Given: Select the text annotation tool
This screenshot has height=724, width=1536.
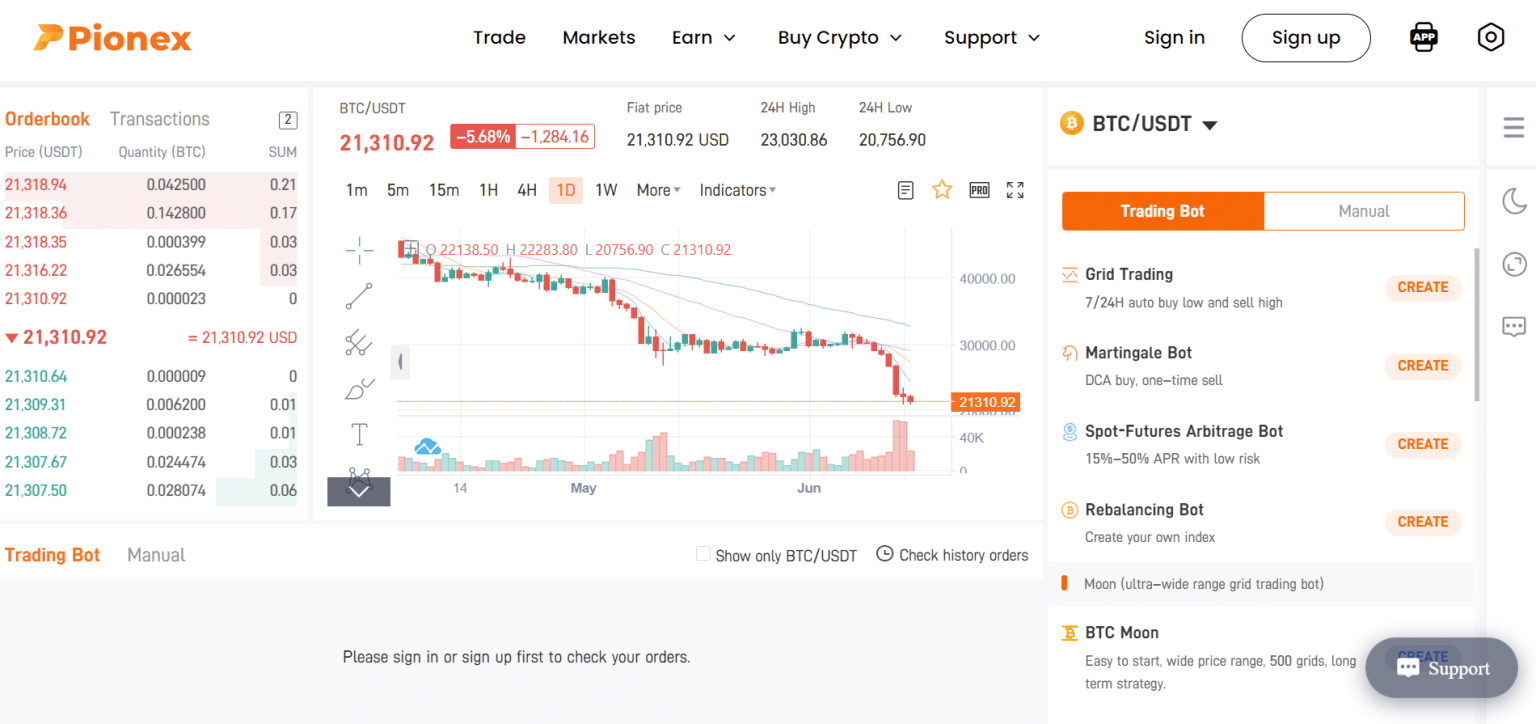Looking at the screenshot, I should coord(358,433).
